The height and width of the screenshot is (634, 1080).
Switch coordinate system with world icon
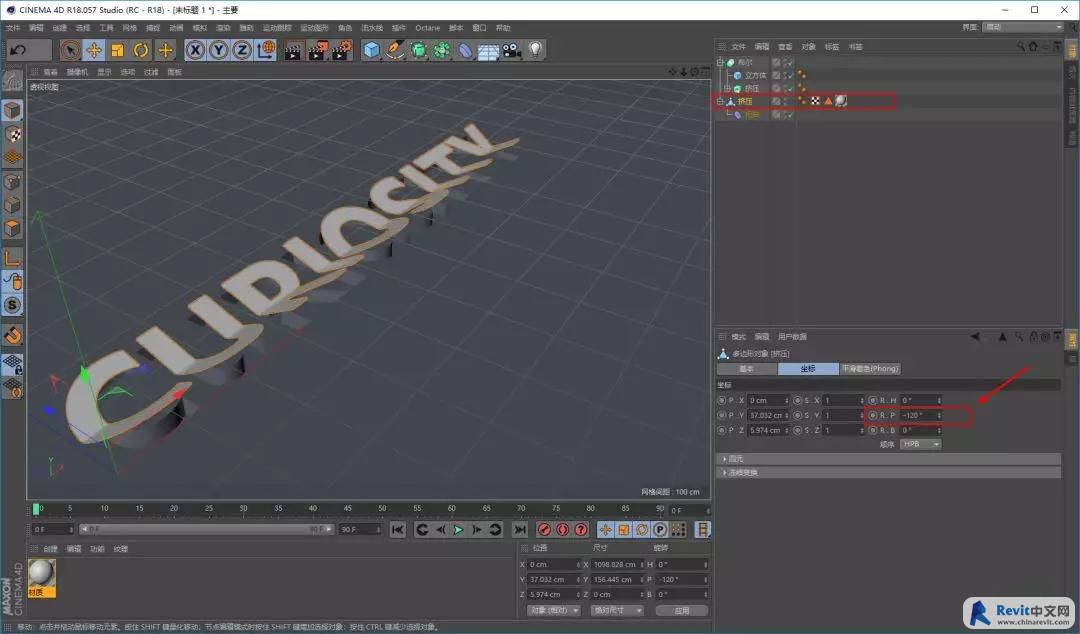[x=266, y=50]
